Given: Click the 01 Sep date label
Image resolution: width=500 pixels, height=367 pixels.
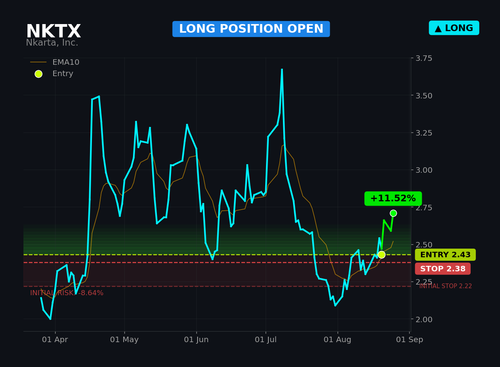Looking at the screenshot, I should (x=409, y=340).
